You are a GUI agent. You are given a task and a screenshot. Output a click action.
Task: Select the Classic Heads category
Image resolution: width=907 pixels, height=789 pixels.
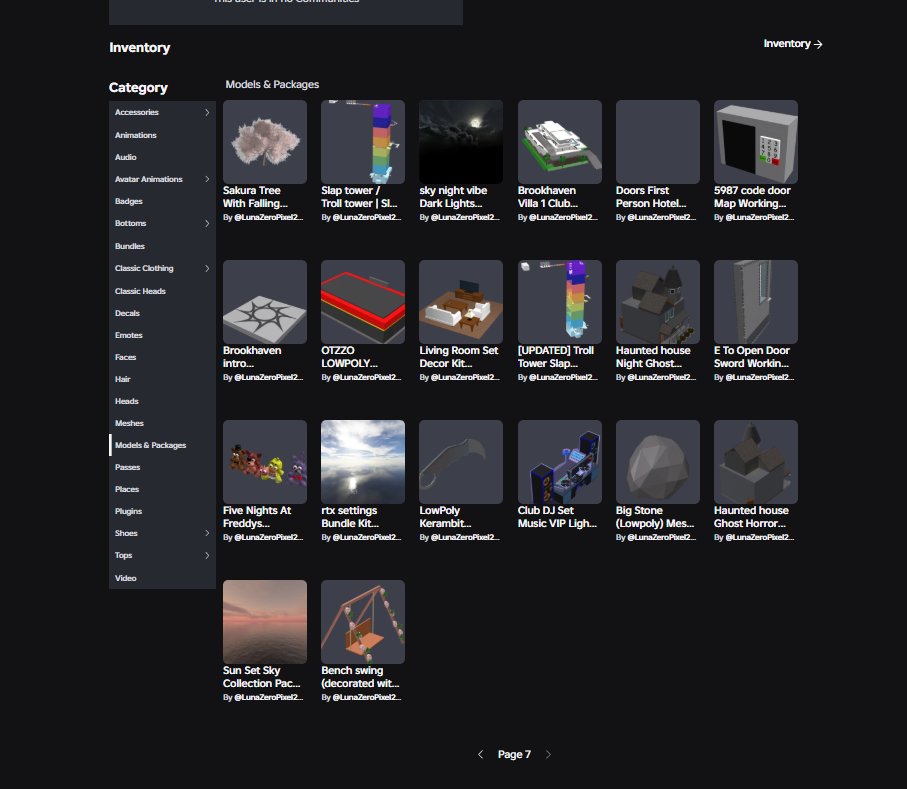point(163,291)
